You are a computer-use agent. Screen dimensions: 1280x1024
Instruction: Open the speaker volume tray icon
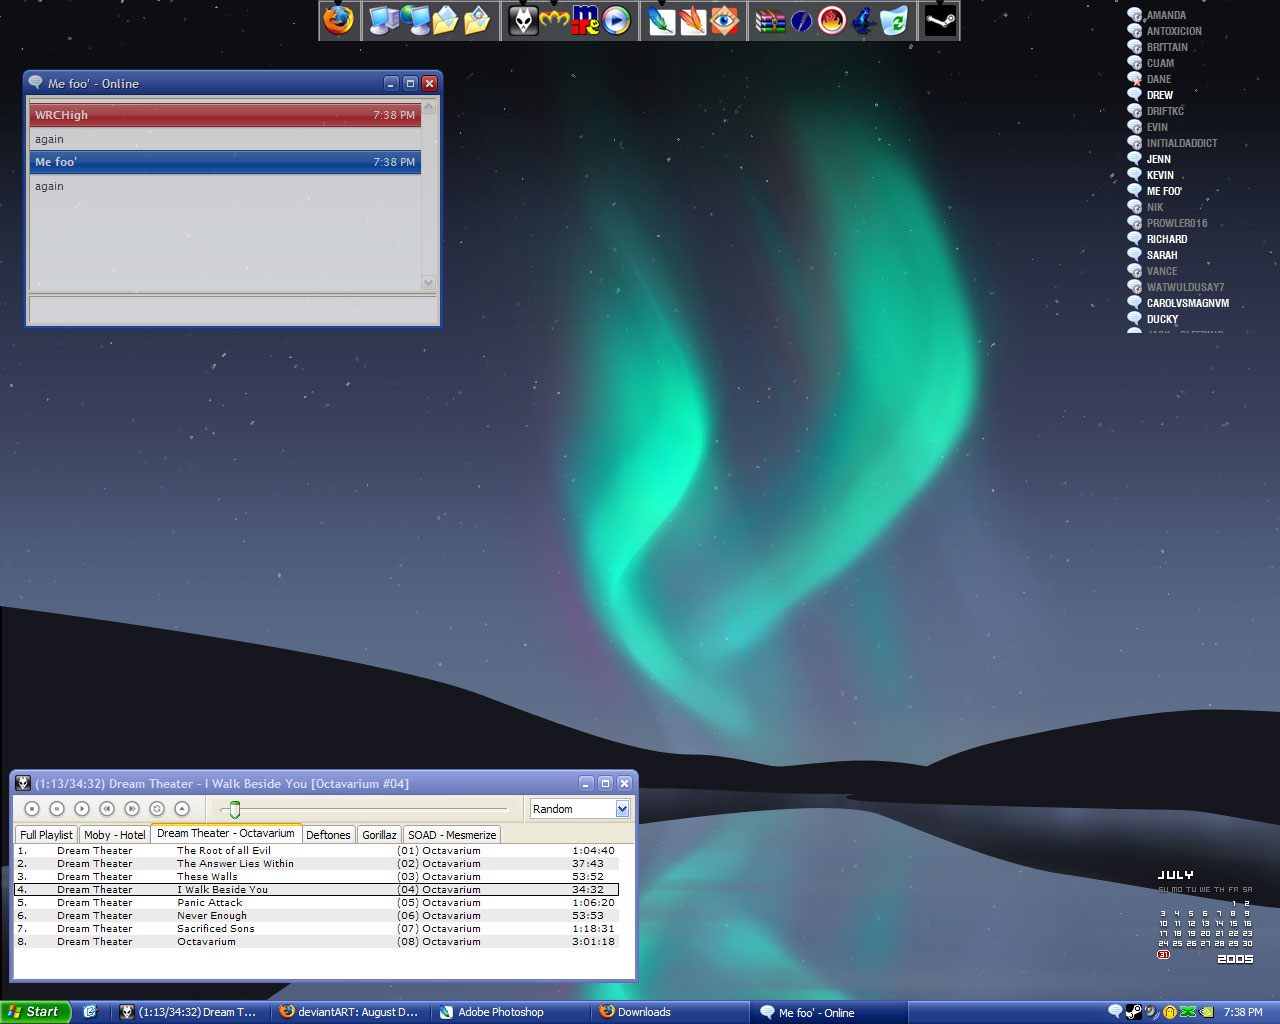(x=1151, y=1012)
